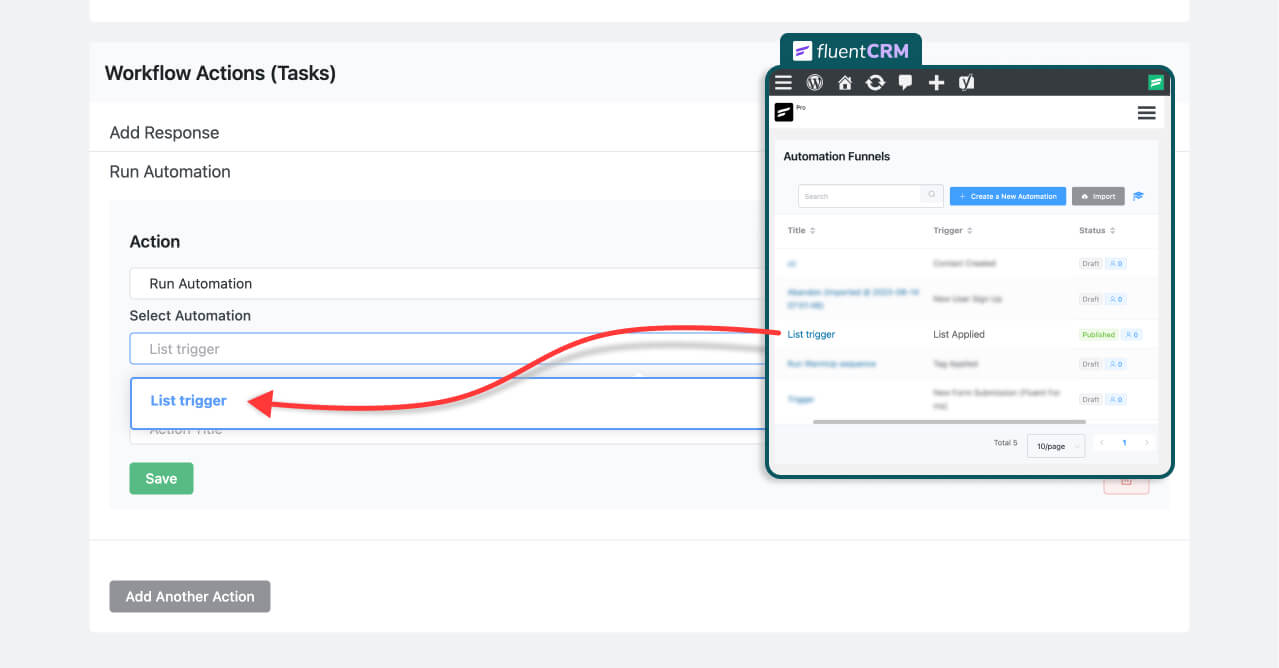The width and height of the screenshot is (1279, 668).
Task: Open the WordPress logo menu in admin bar
Action: coord(815,82)
